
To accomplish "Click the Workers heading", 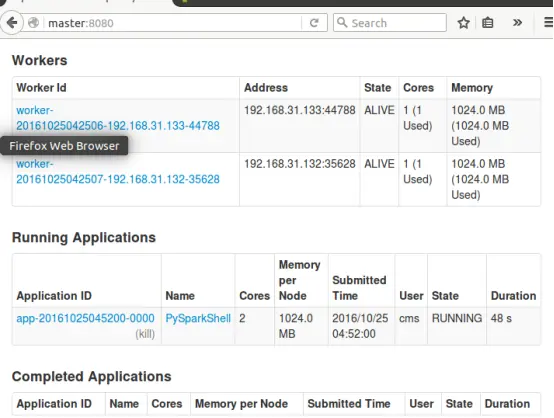I will (x=40, y=60).
